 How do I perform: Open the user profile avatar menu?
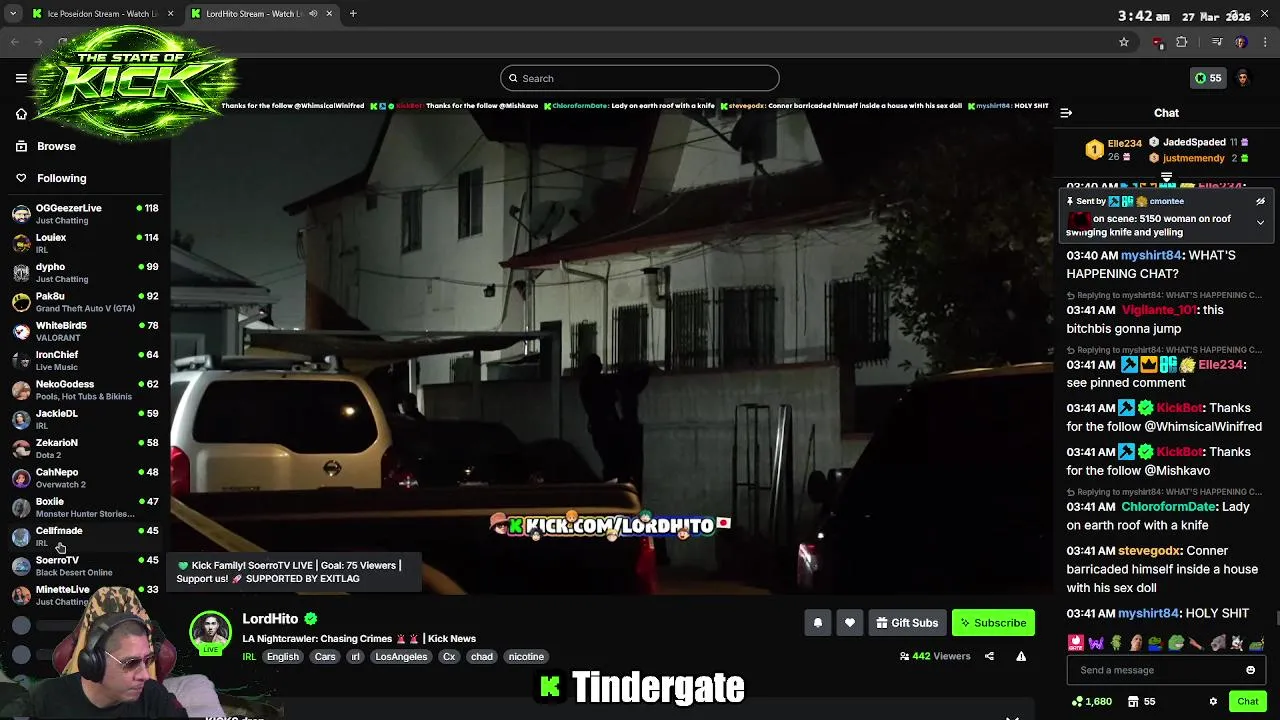tap(1242, 78)
